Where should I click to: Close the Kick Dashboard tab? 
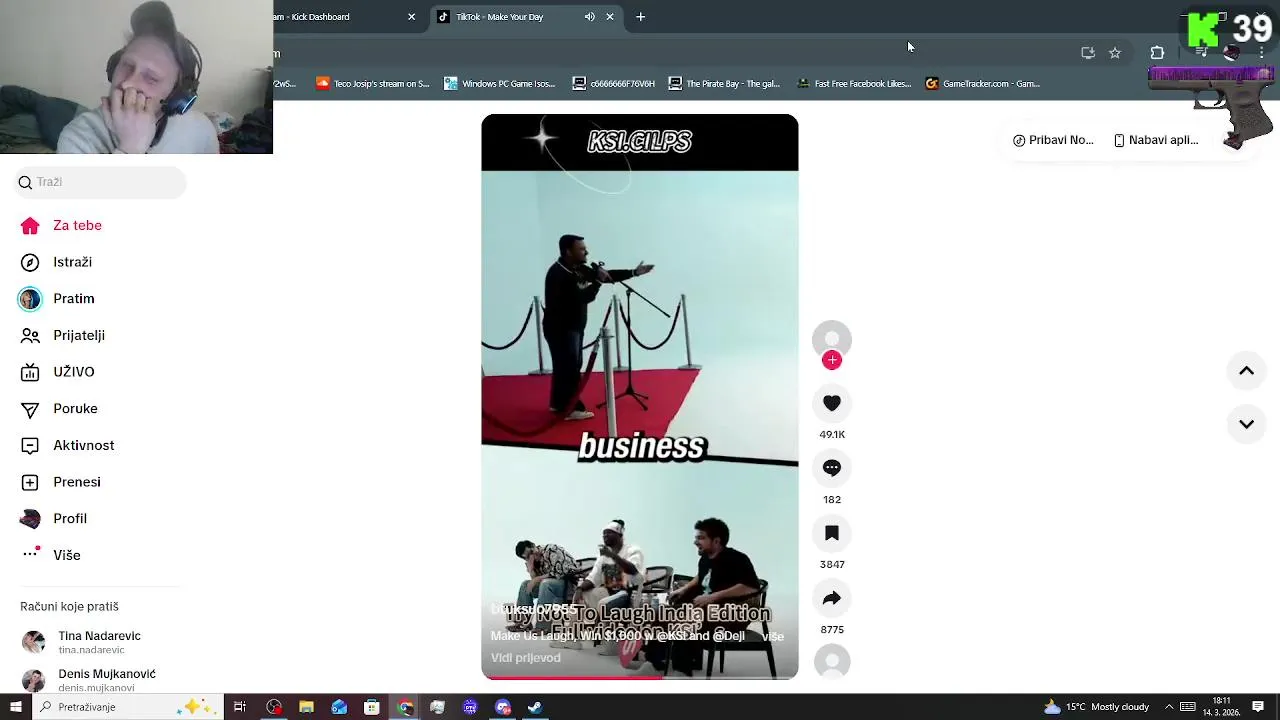point(411,17)
